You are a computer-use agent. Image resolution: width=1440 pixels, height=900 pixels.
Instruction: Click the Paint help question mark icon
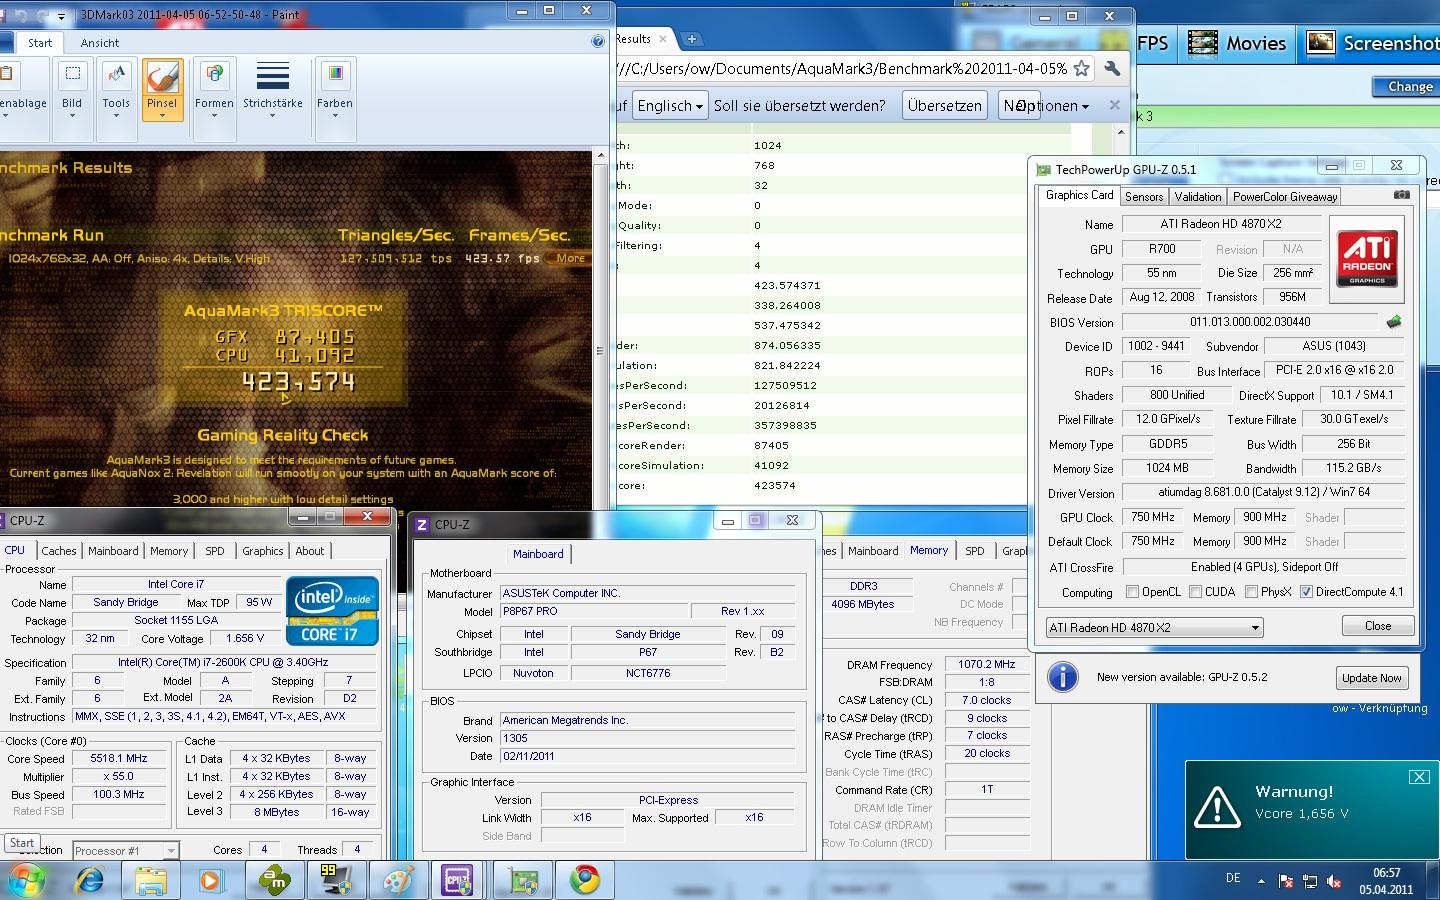click(x=598, y=41)
